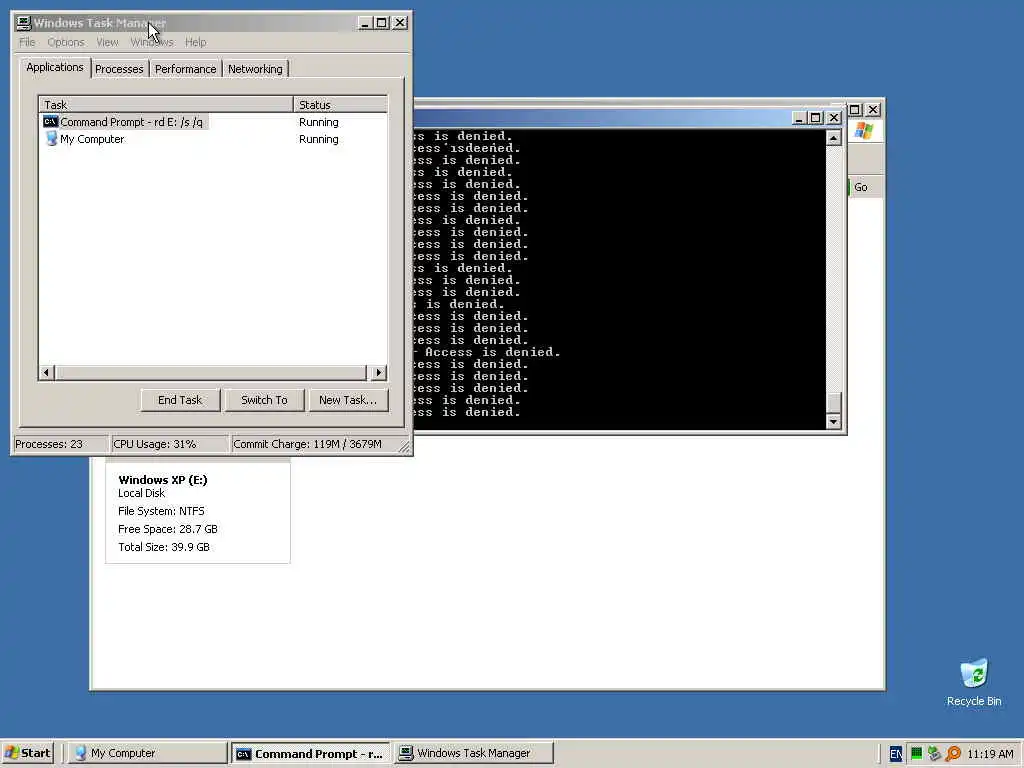Click the task list left scroll arrow

coord(46,372)
